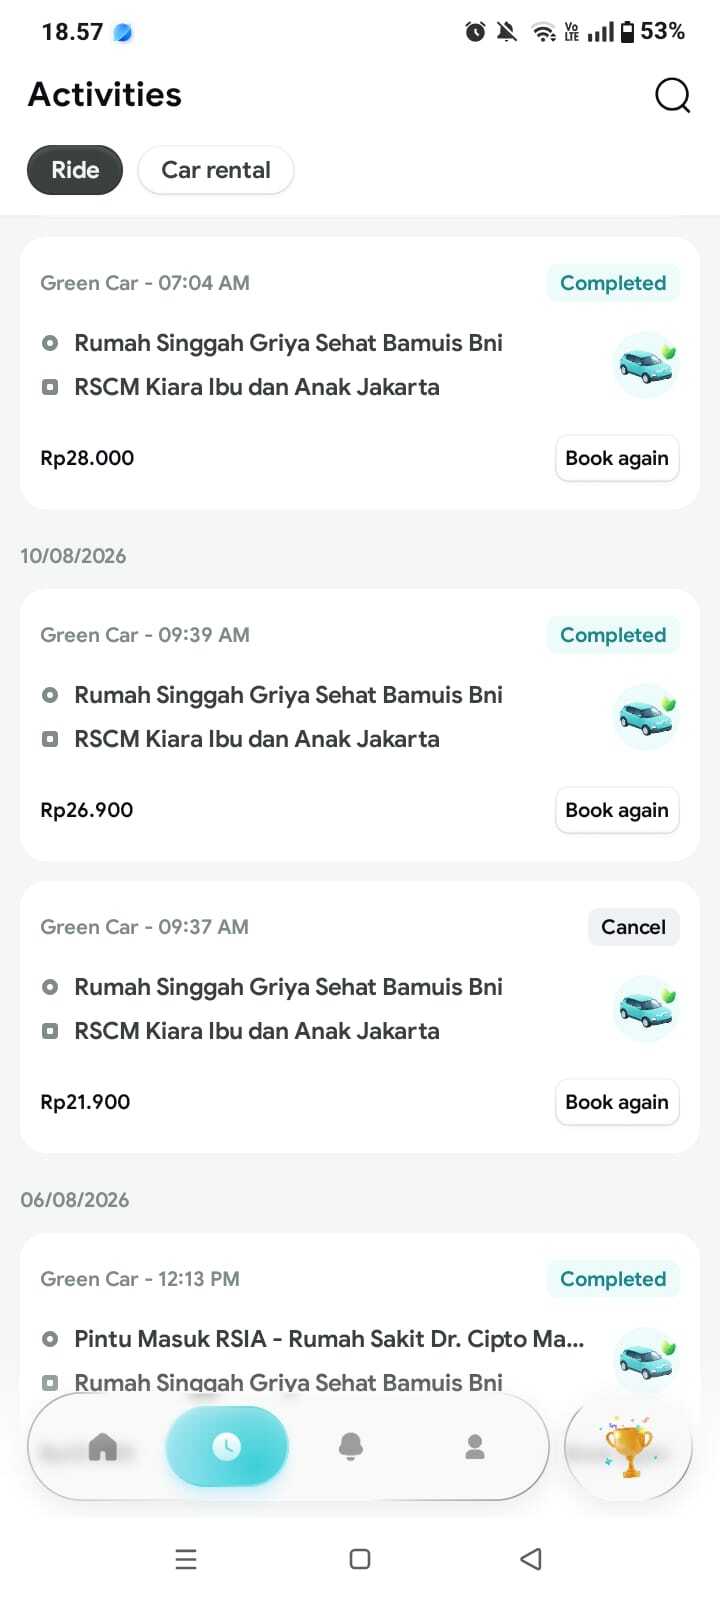Open the profile person icon
This screenshot has height=1600, width=720.
[475, 1446]
